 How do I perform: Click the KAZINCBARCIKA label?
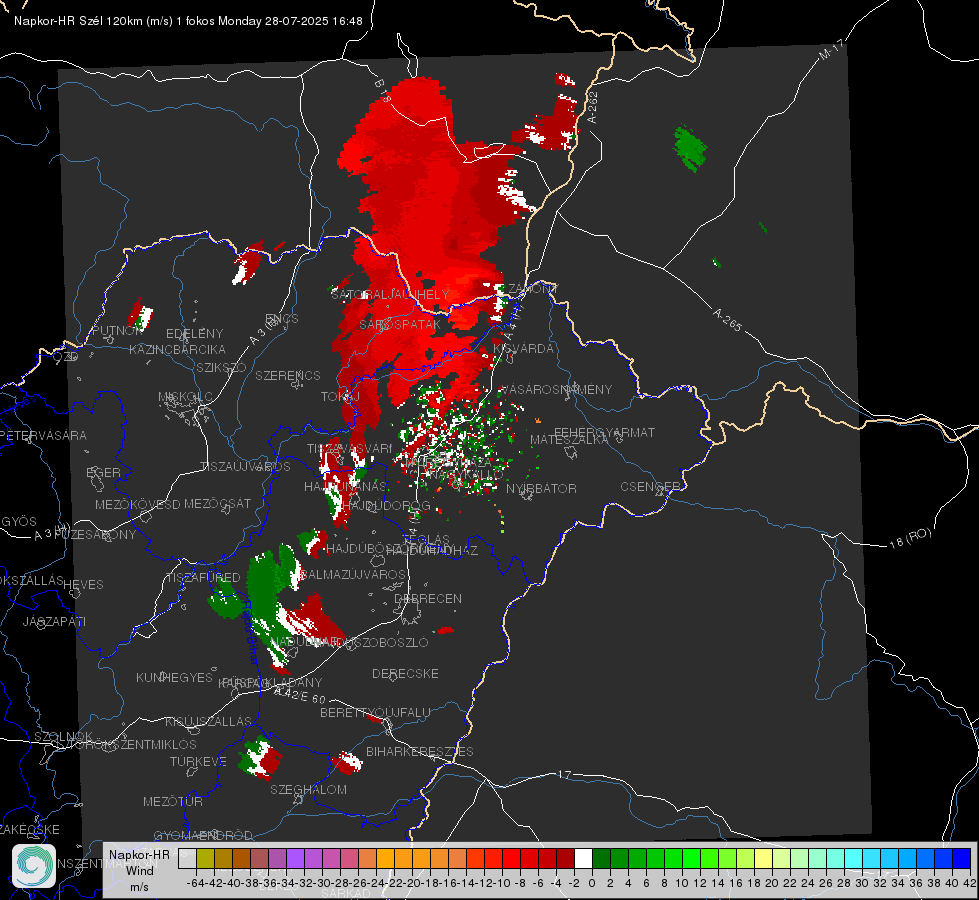point(177,349)
